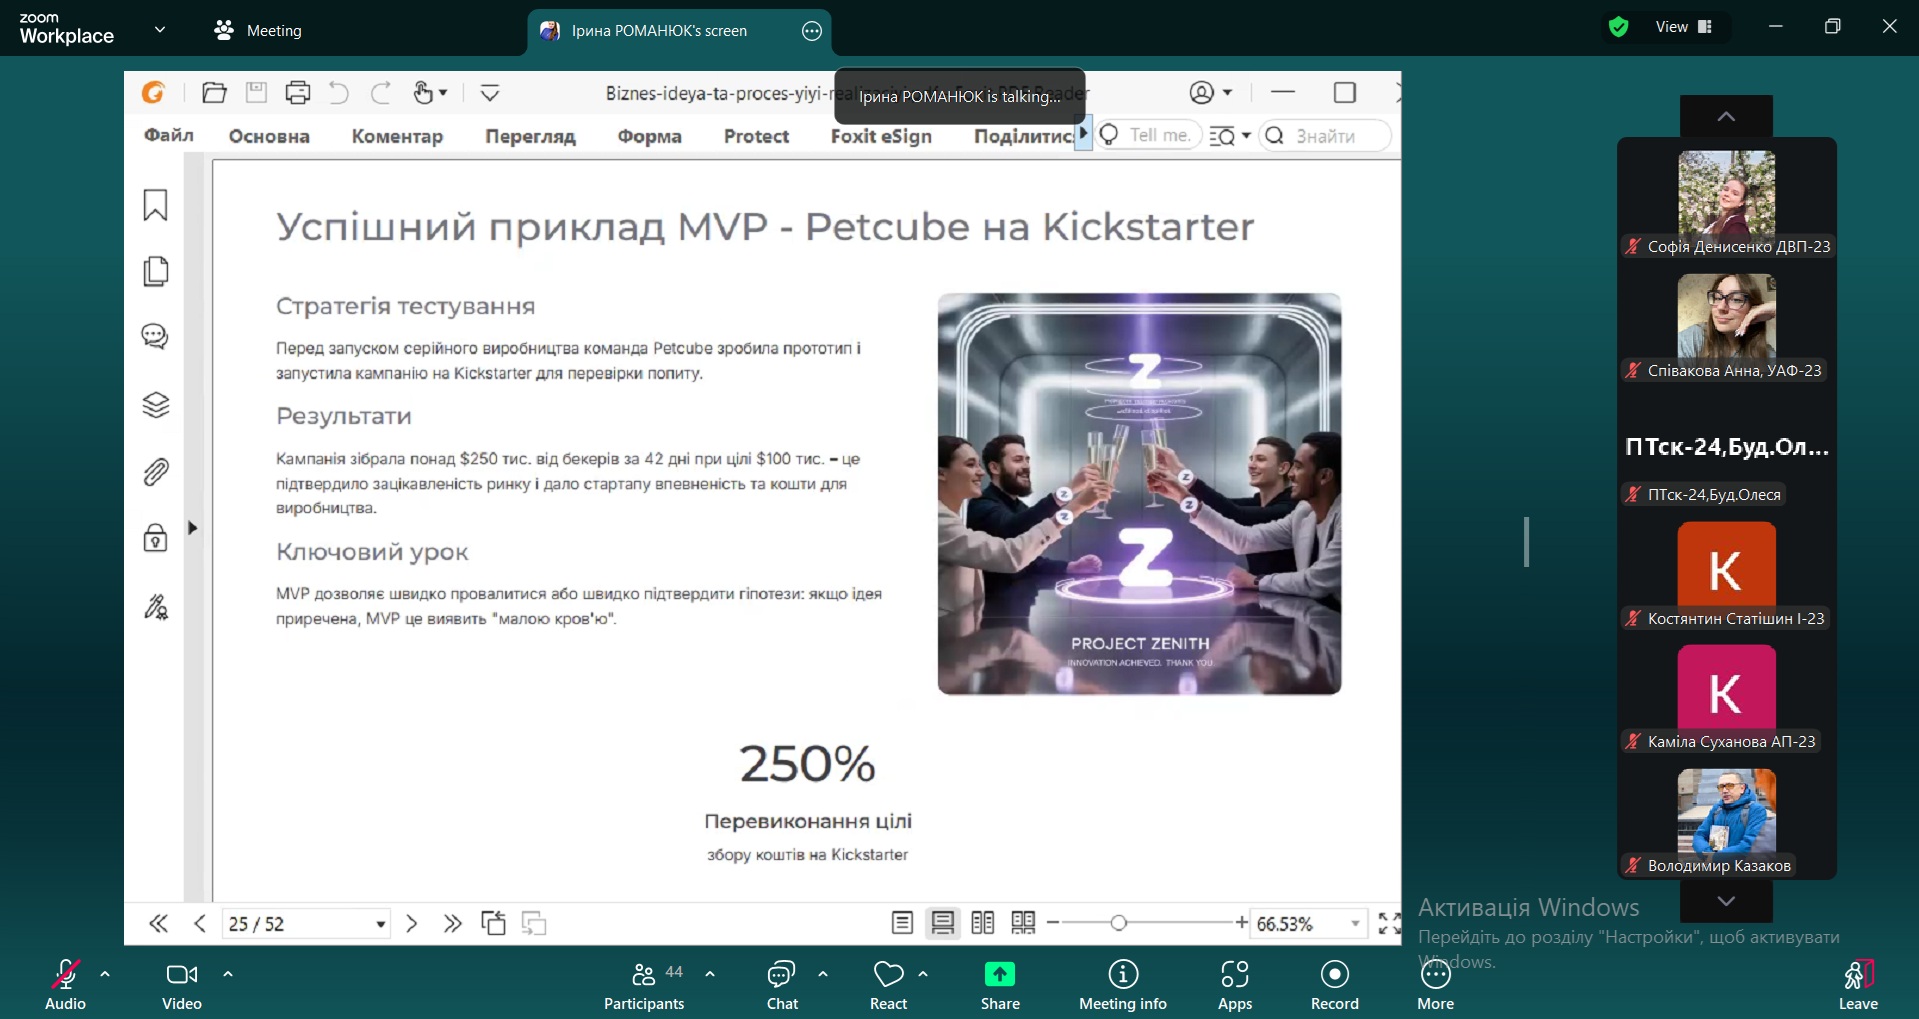Open the Attachments paperclip panel
The width and height of the screenshot is (1919, 1019).
pyautogui.click(x=155, y=472)
